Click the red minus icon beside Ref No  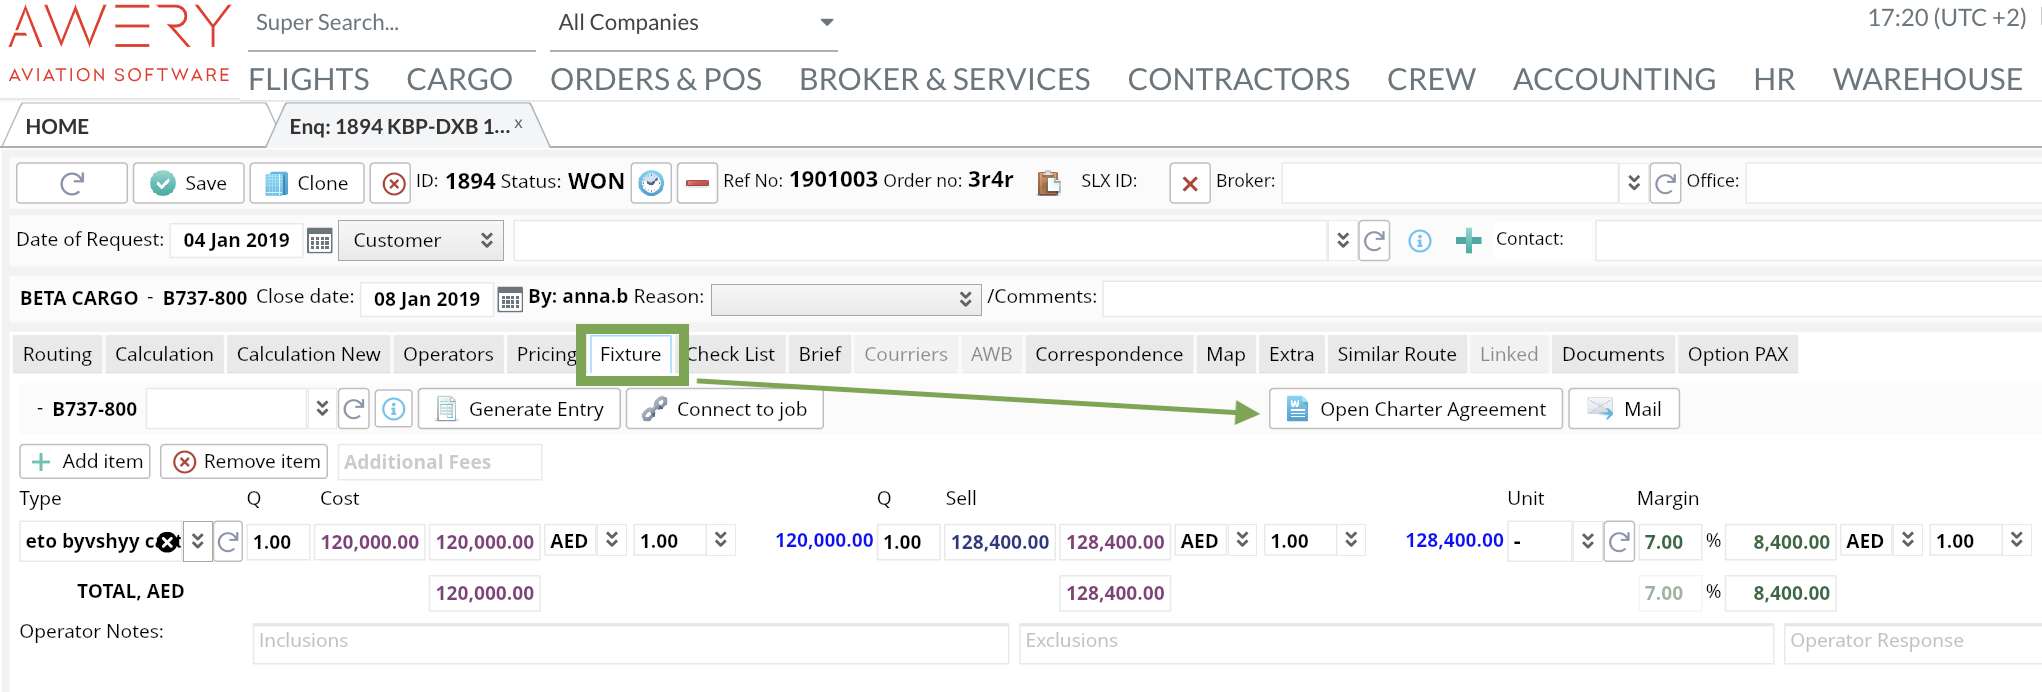[697, 183]
